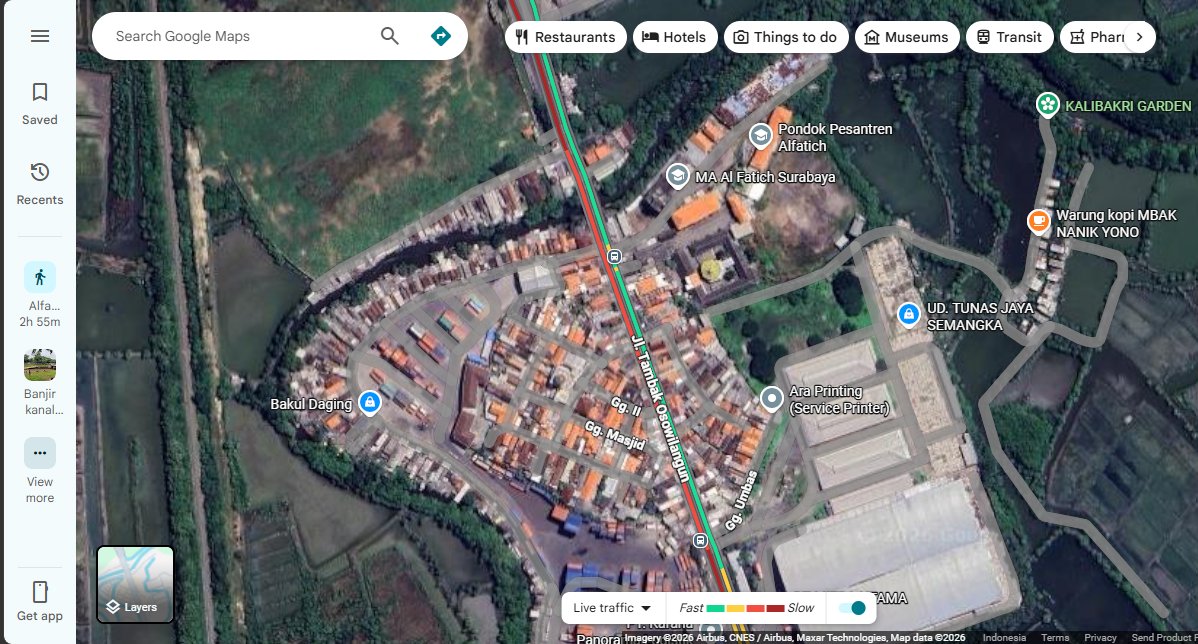The height and width of the screenshot is (644, 1198).
Task: Open the Alfa walking route shortcut
Action: pos(40,295)
